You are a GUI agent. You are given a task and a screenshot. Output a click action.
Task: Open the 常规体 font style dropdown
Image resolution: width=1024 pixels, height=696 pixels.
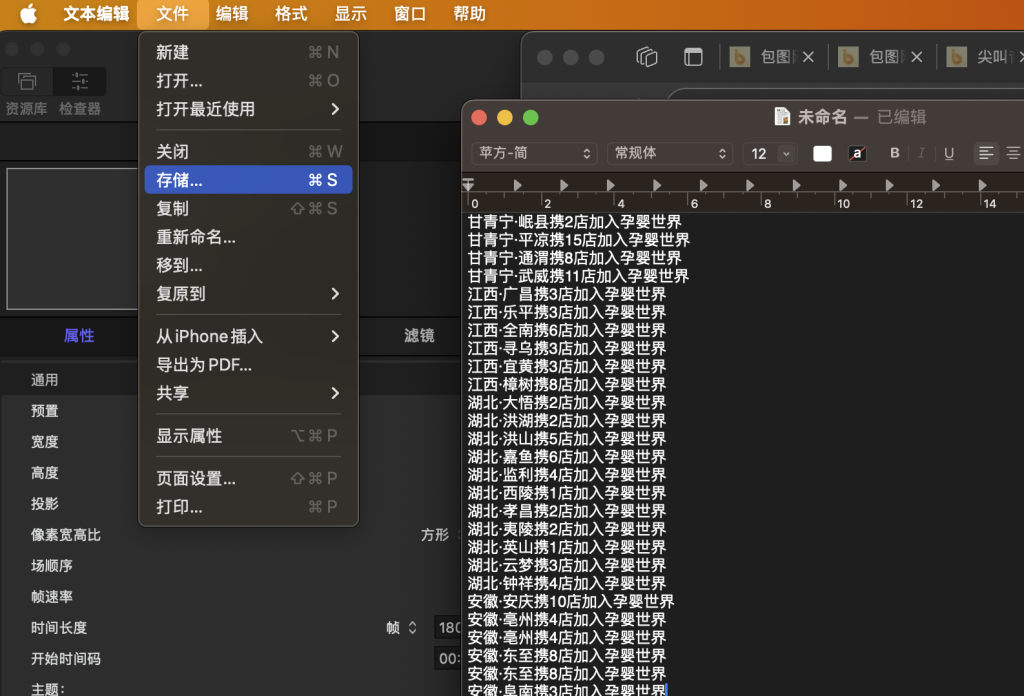[669, 153]
